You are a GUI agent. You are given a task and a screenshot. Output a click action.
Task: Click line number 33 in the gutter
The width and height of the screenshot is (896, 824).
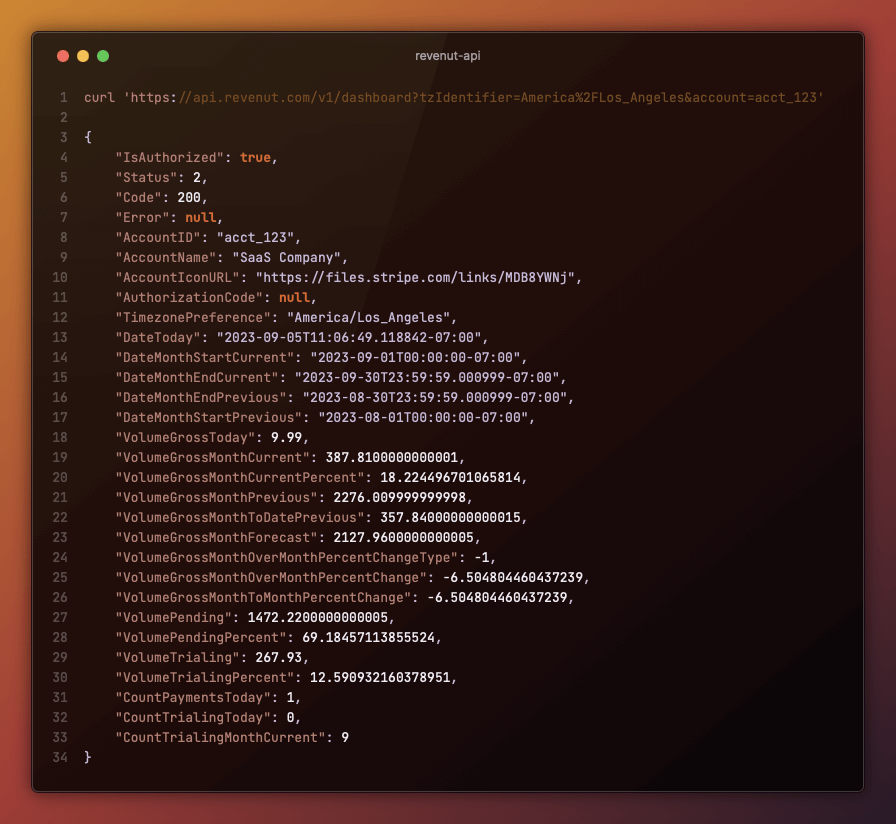[60, 738]
